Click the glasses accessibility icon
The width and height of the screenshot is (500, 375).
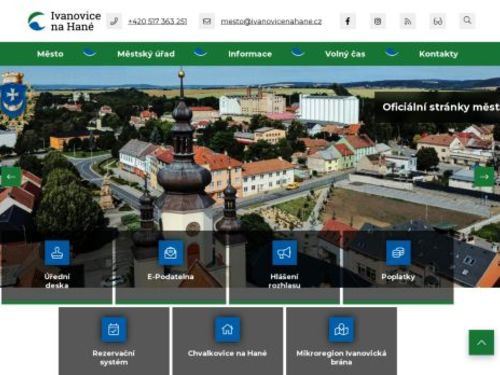[438, 21]
